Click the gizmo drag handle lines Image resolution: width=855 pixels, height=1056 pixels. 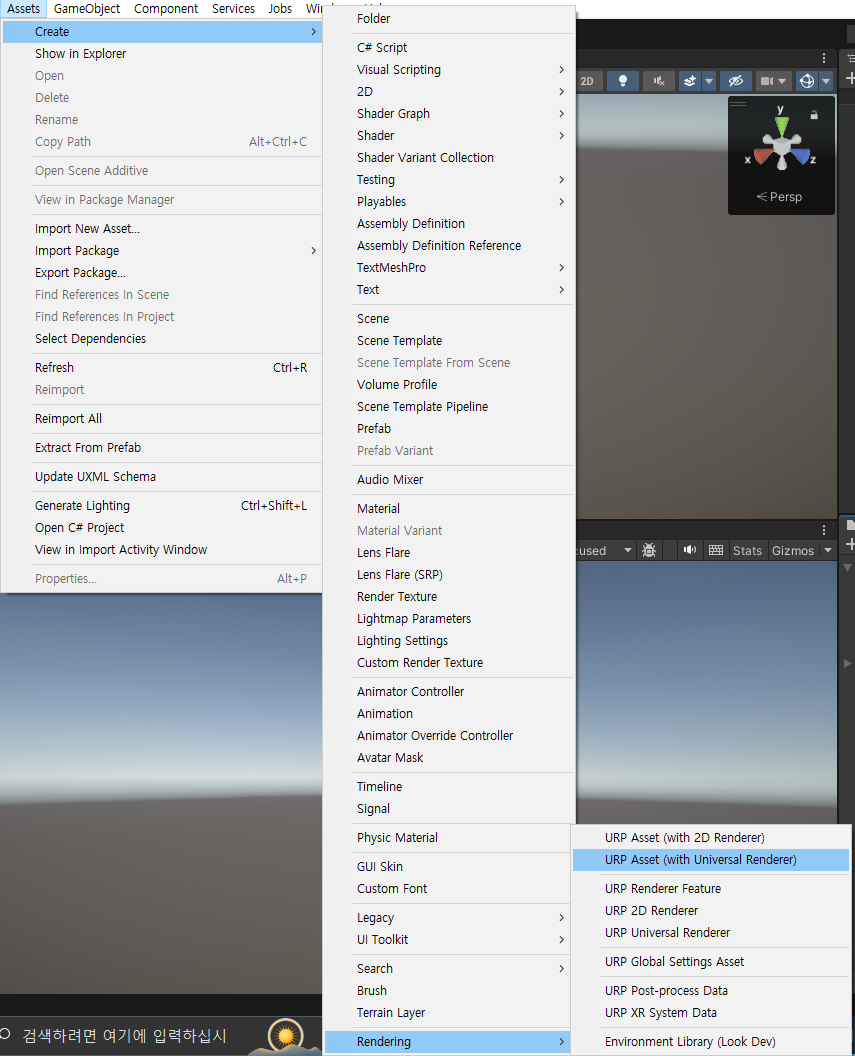tap(738, 104)
